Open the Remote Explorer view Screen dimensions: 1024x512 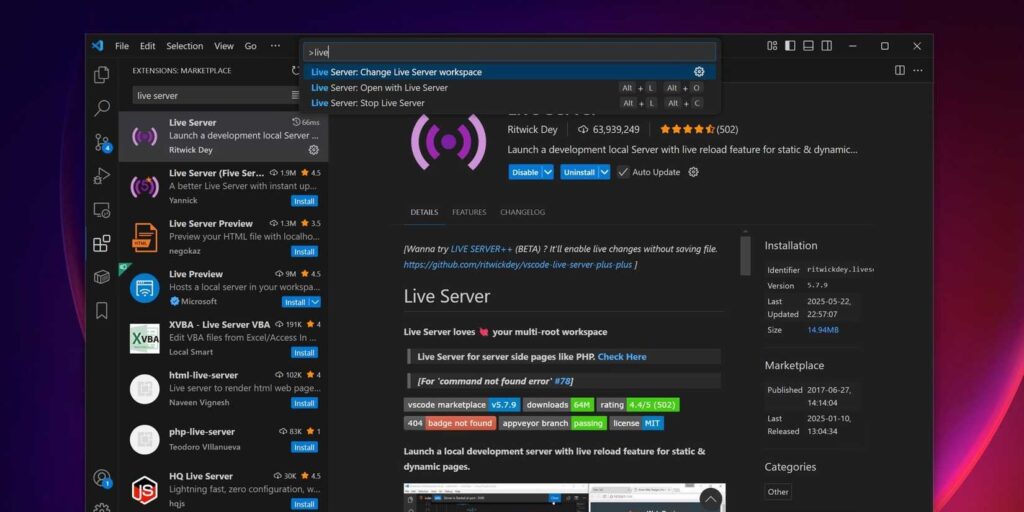[x=102, y=210]
